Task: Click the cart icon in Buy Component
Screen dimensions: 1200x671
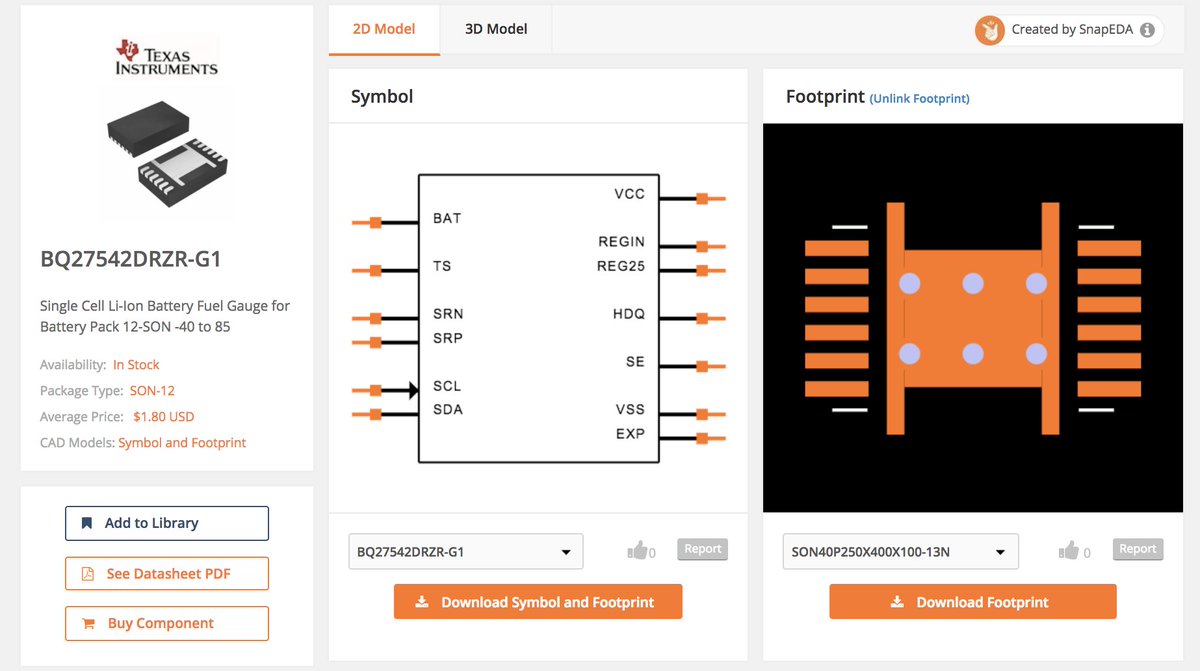Action: pyautogui.click(x=87, y=623)
